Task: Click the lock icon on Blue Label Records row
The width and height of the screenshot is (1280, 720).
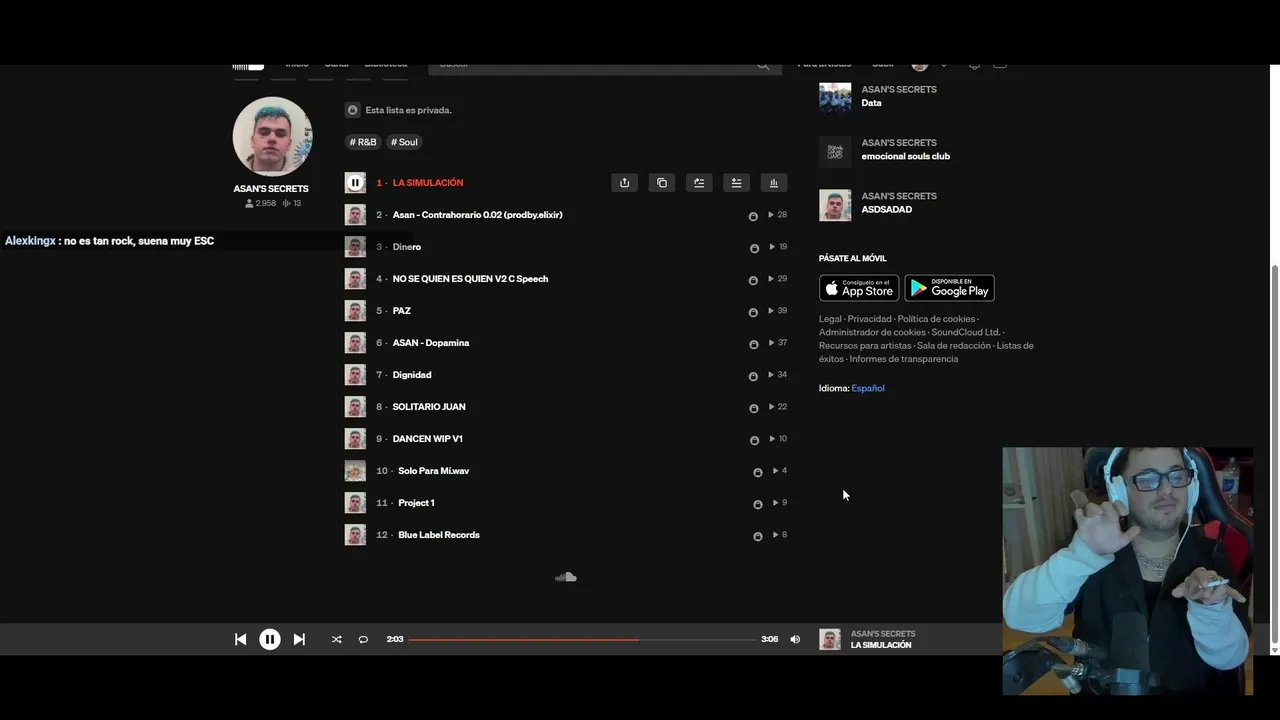Action: (758, 536)
